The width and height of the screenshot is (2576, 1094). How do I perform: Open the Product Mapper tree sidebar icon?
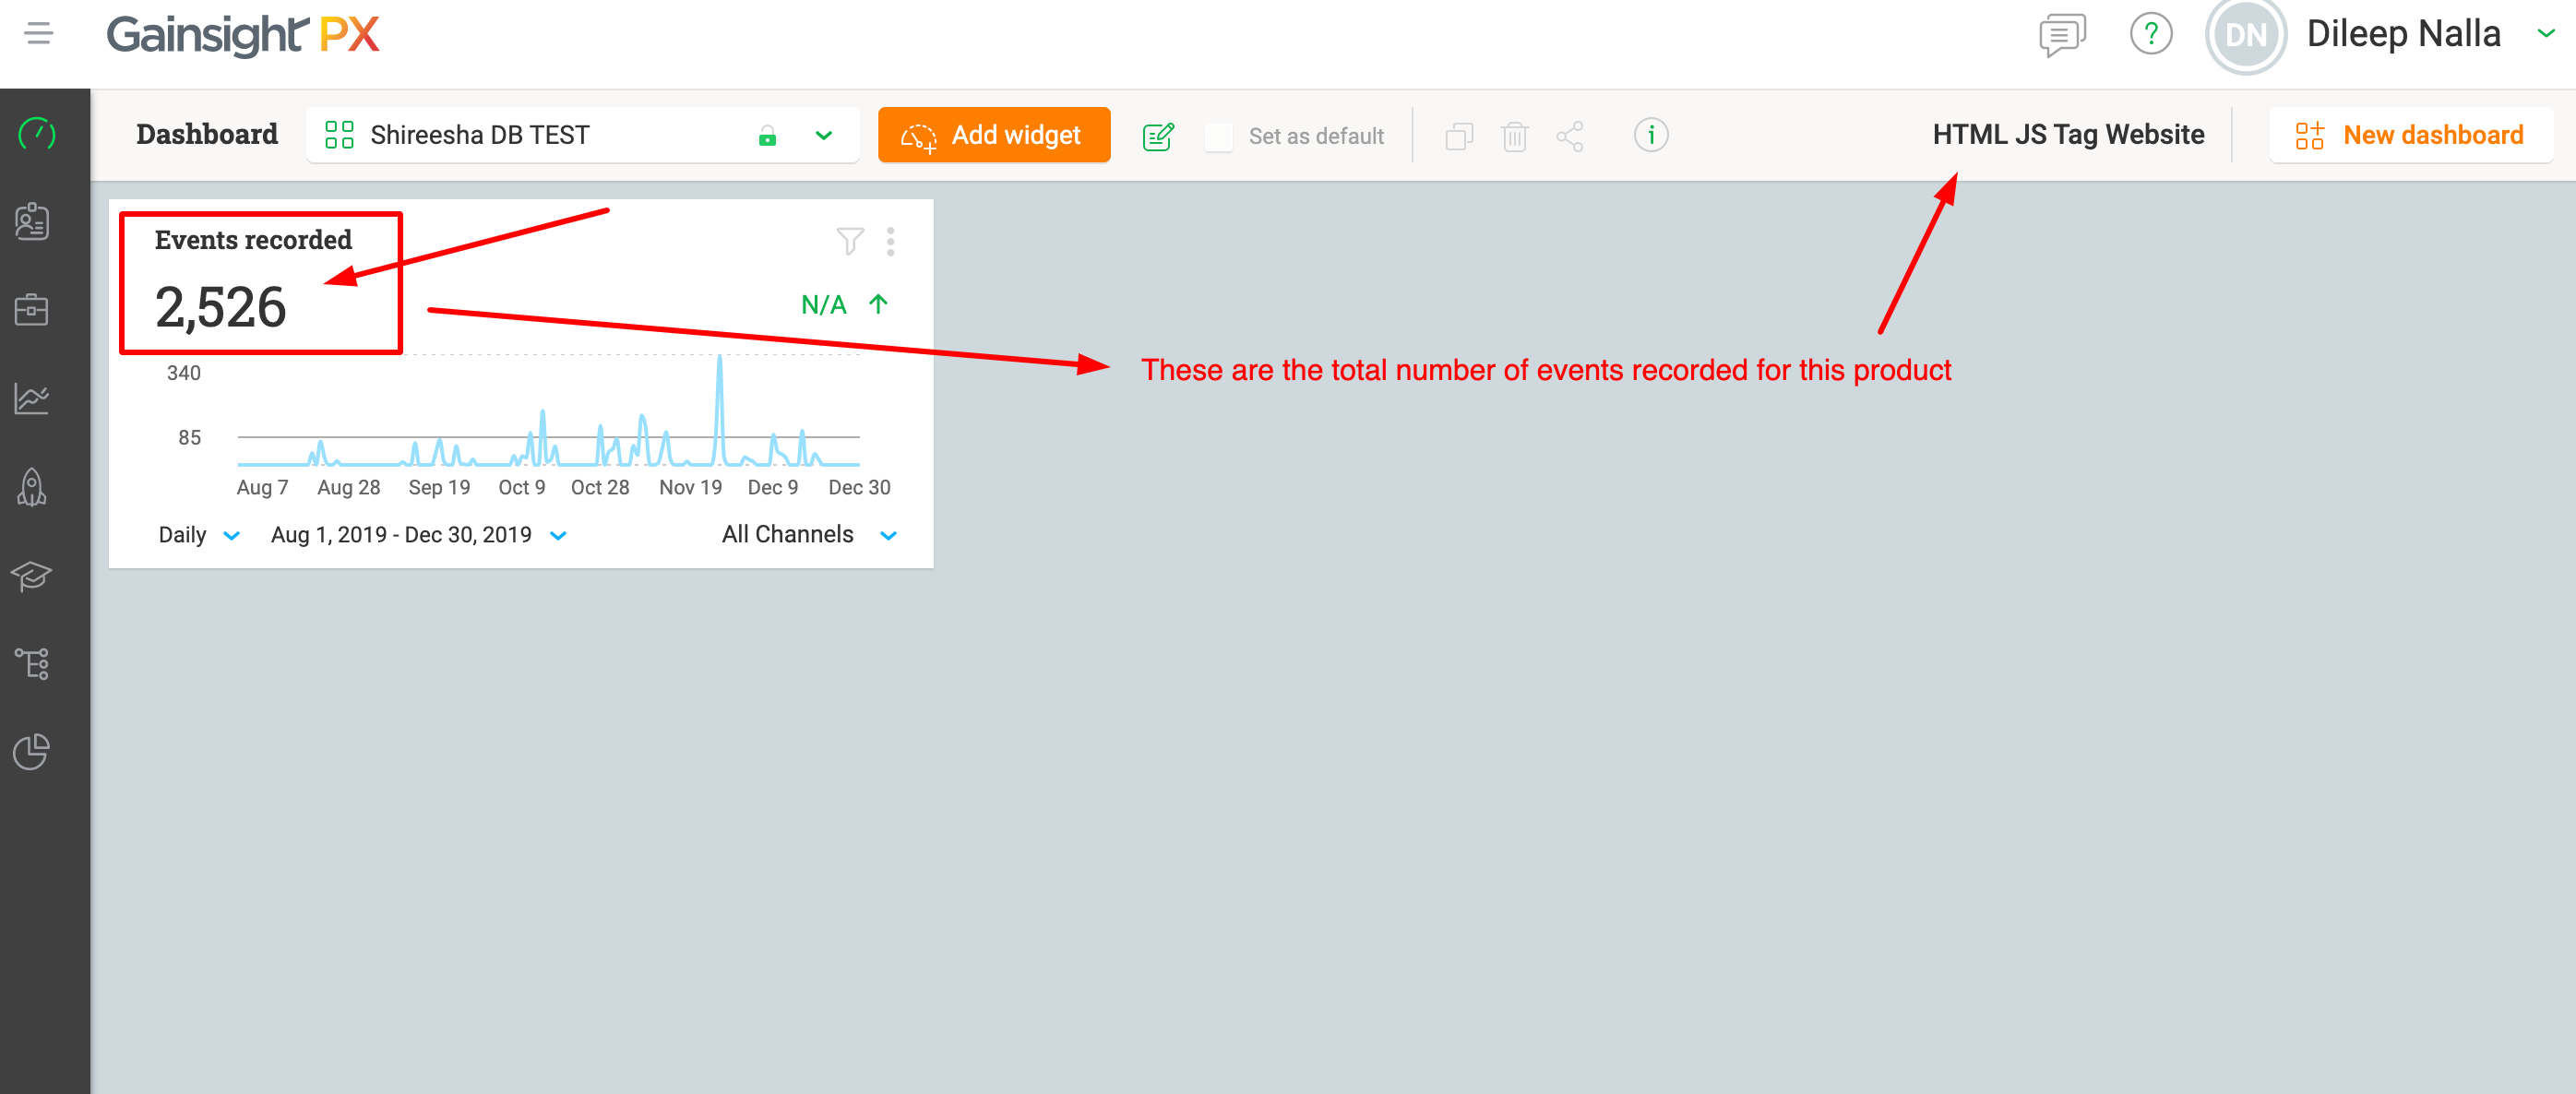coord(32,663)
